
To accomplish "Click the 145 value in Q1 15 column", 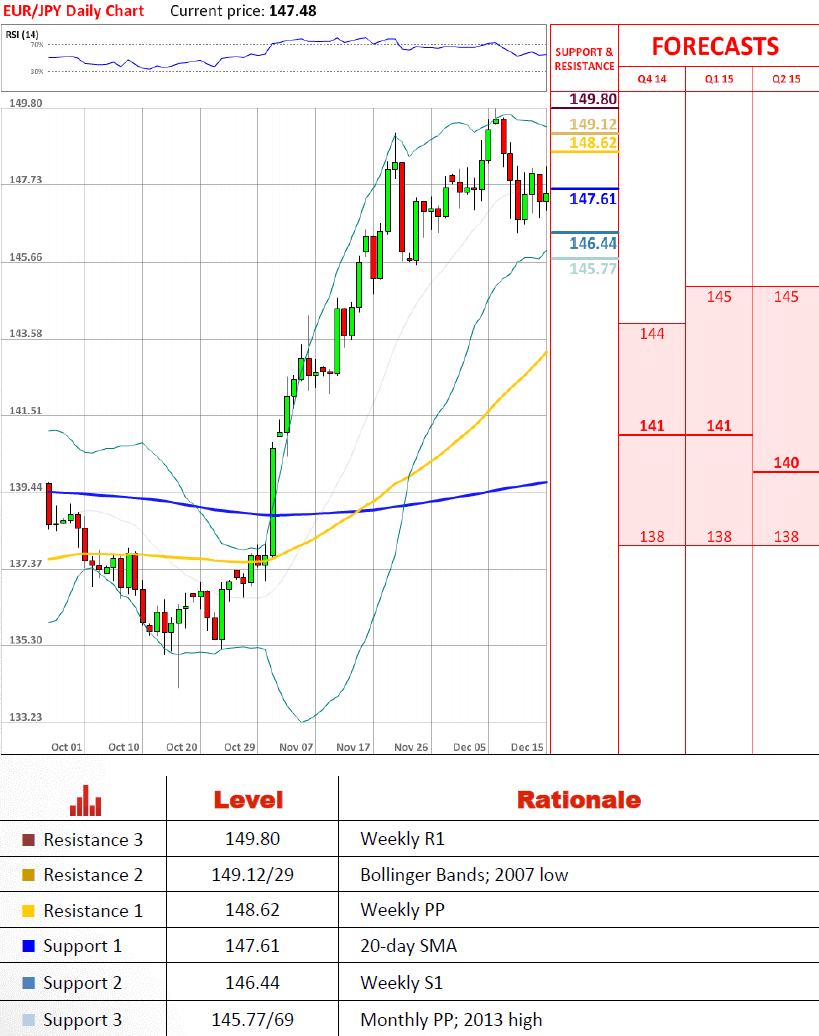I will [719, 297].
